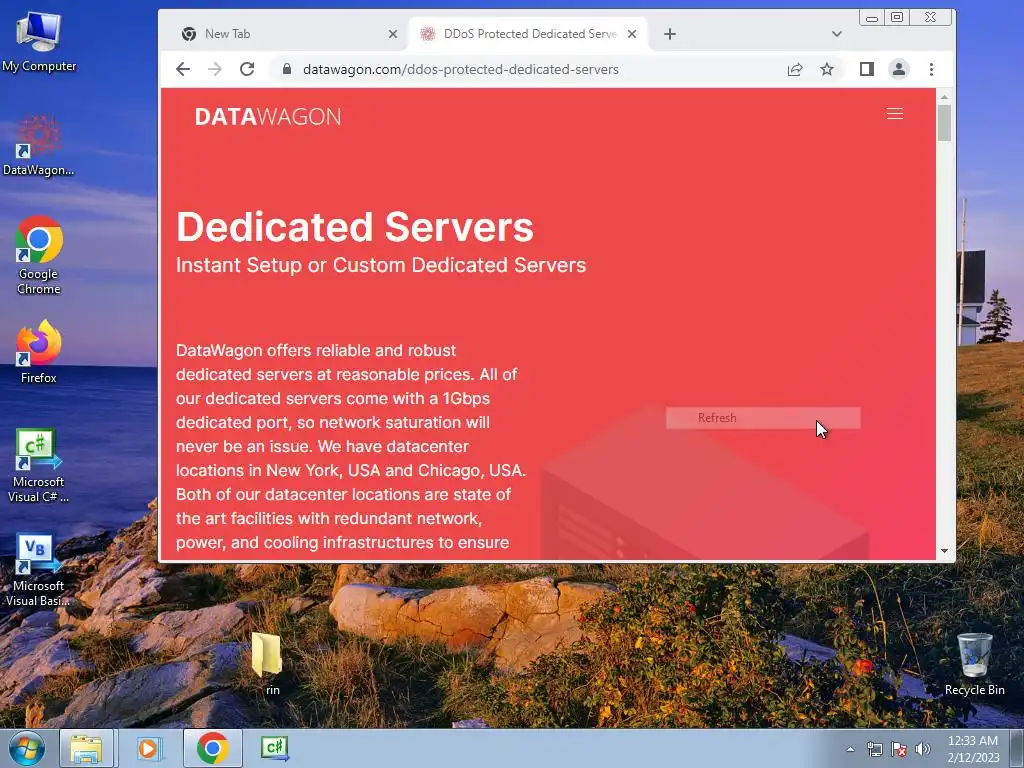
Task: Click the vertical scrollbar thumb
Action: click(x=944, y=123)
